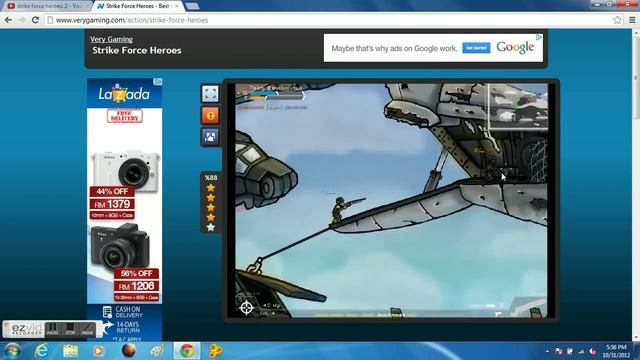Pause the ezvid recording
Viewport: 640px width, 360px height.
[x=53, y=329]
